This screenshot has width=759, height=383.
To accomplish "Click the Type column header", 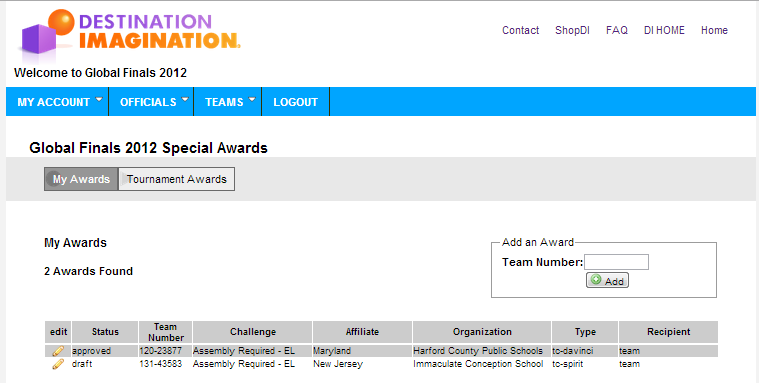I will 585,332.
